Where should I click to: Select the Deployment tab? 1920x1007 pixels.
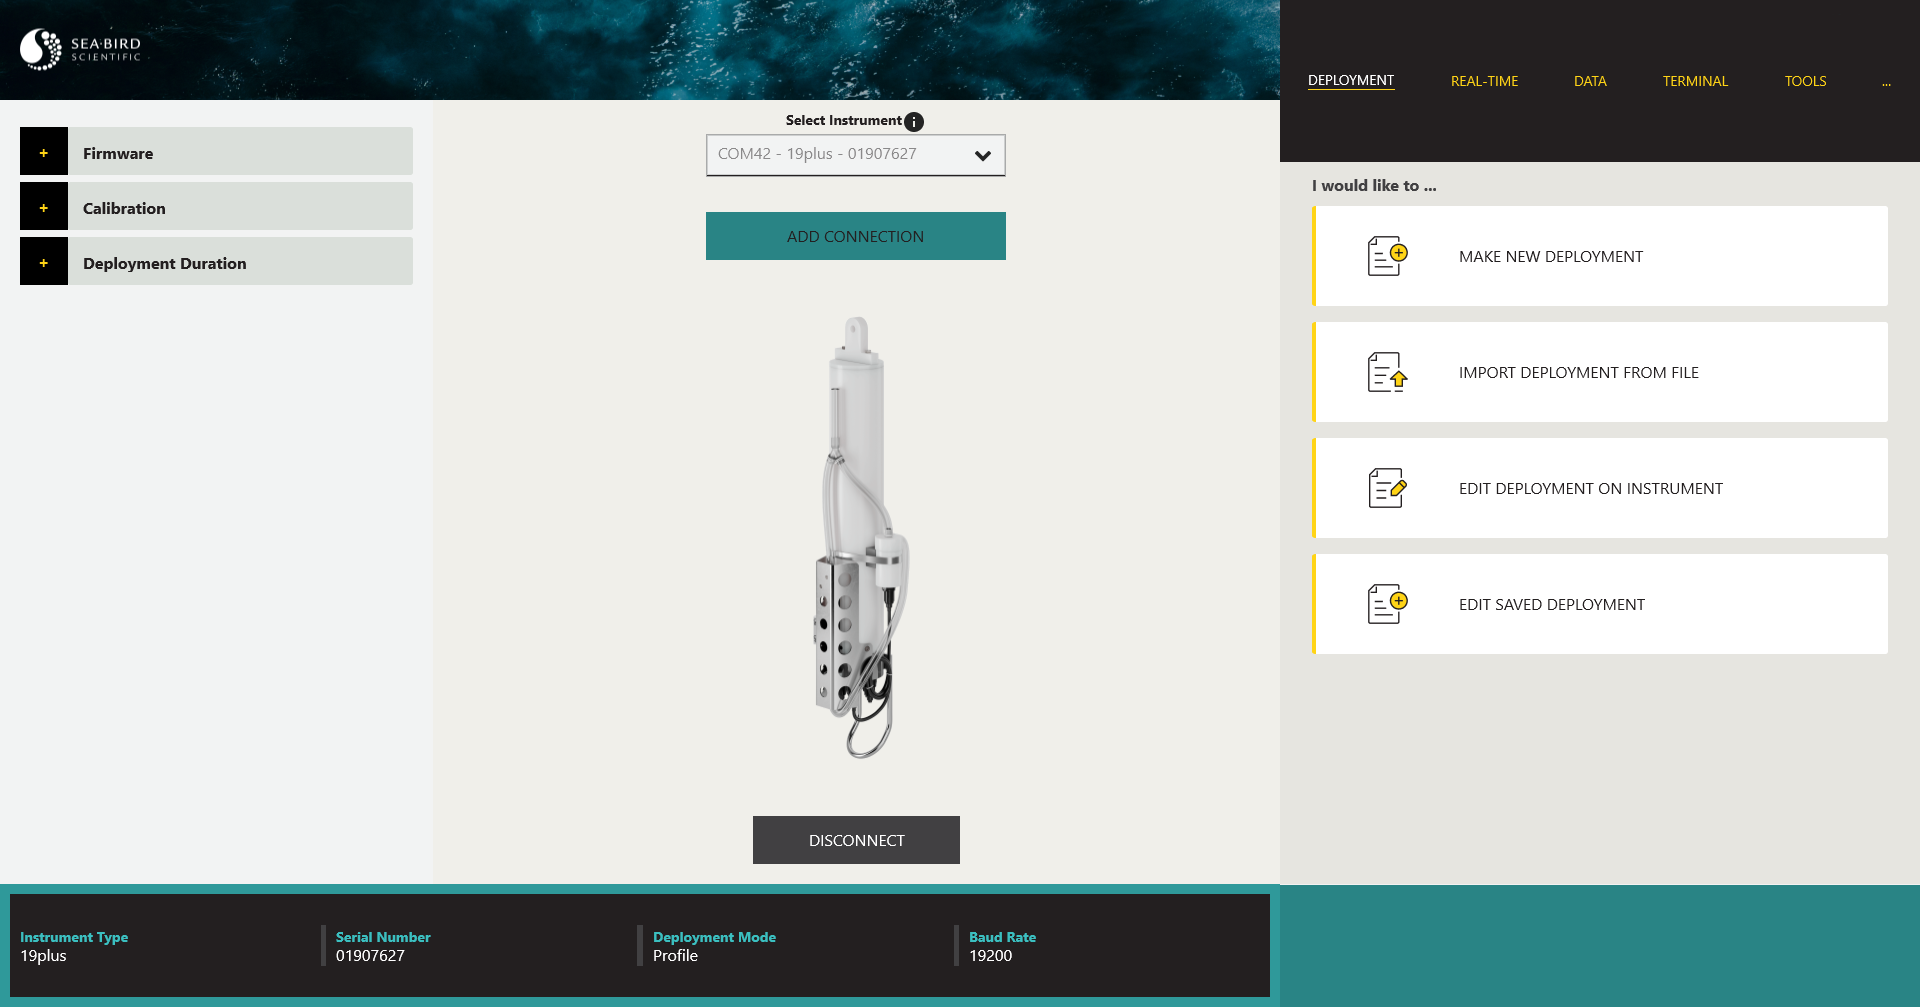(1350, 81)
